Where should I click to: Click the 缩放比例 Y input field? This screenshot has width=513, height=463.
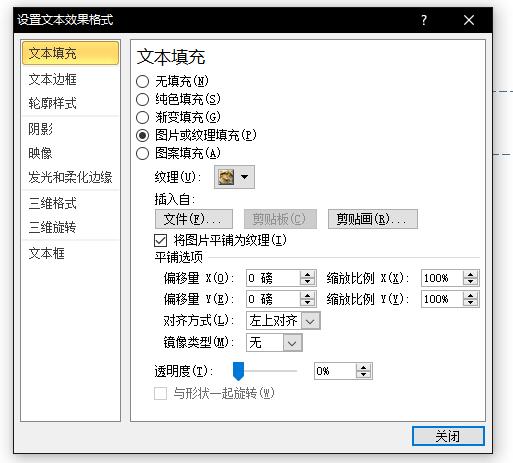click(442, 299)
